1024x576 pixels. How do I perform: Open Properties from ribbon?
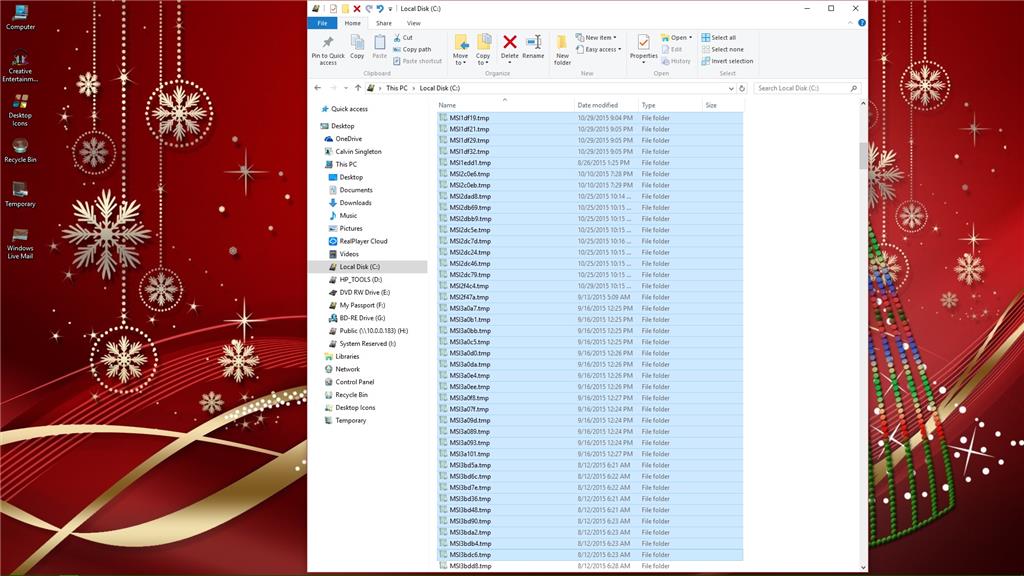coord(643,48)
